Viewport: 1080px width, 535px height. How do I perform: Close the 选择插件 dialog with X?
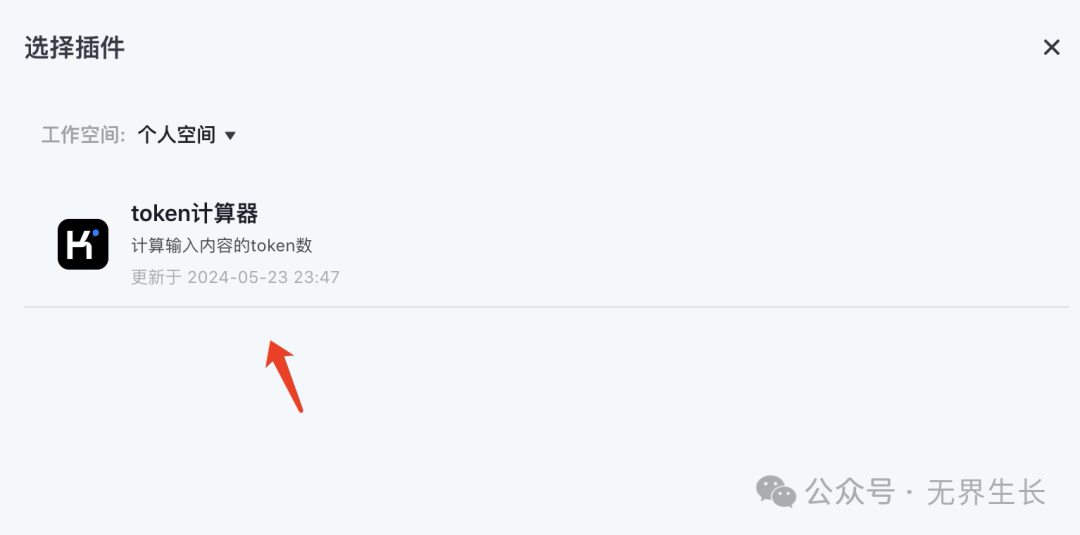[1051, 48]
